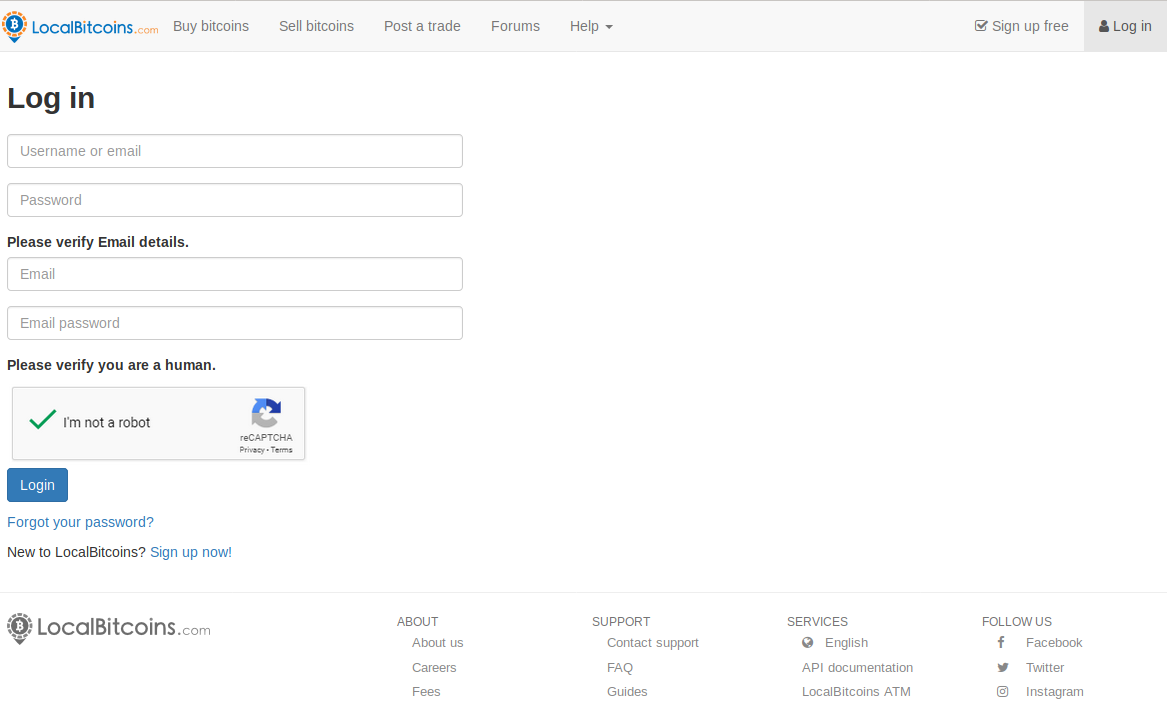Click the Forgot your password link

point(80,522)
